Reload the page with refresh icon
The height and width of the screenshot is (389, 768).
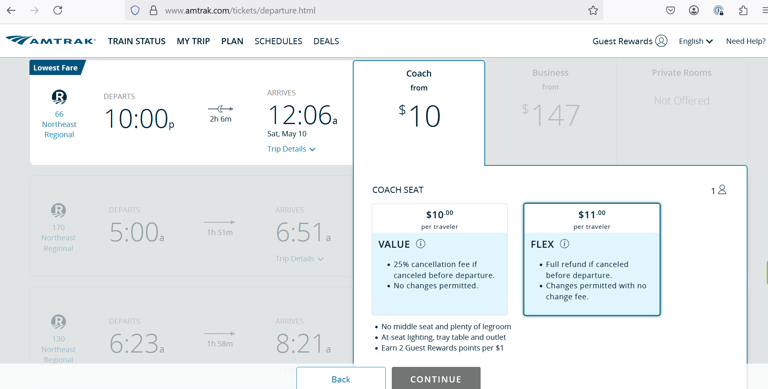[x=58, y=10]
